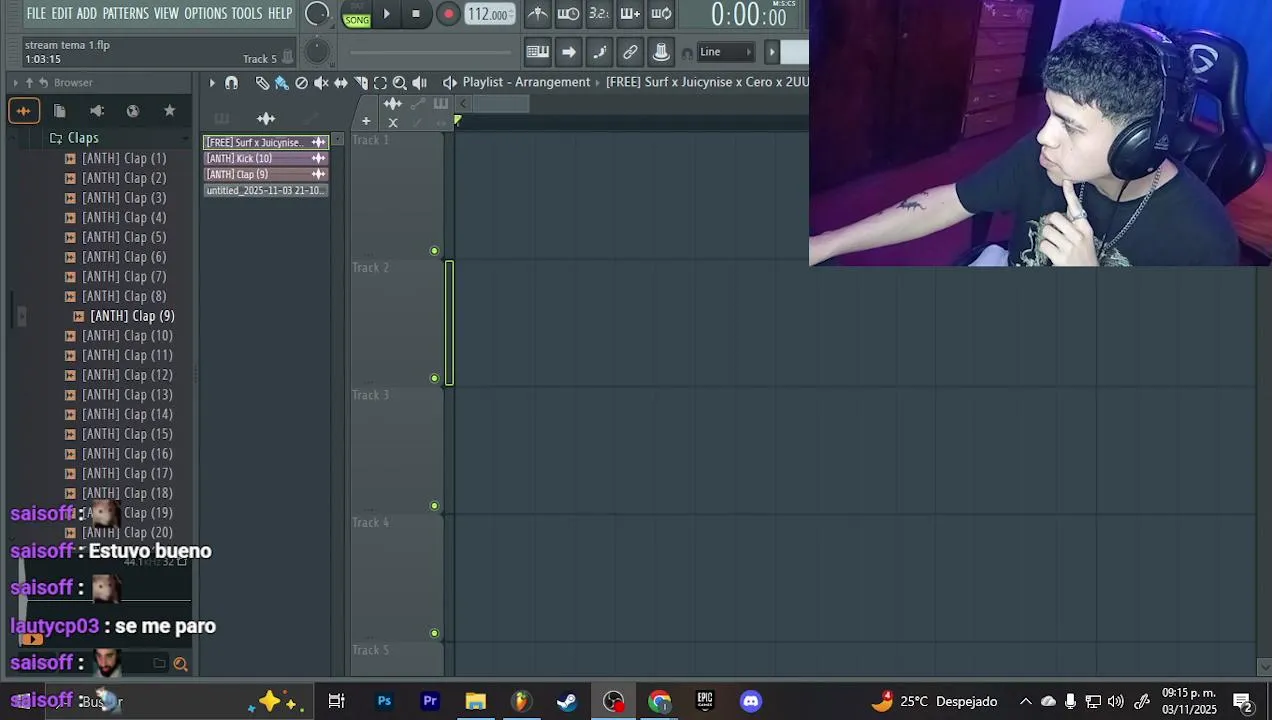Open the ADD menu
Image resolution: width=1272 pixels, height=720 pixels.
(87, 14)
